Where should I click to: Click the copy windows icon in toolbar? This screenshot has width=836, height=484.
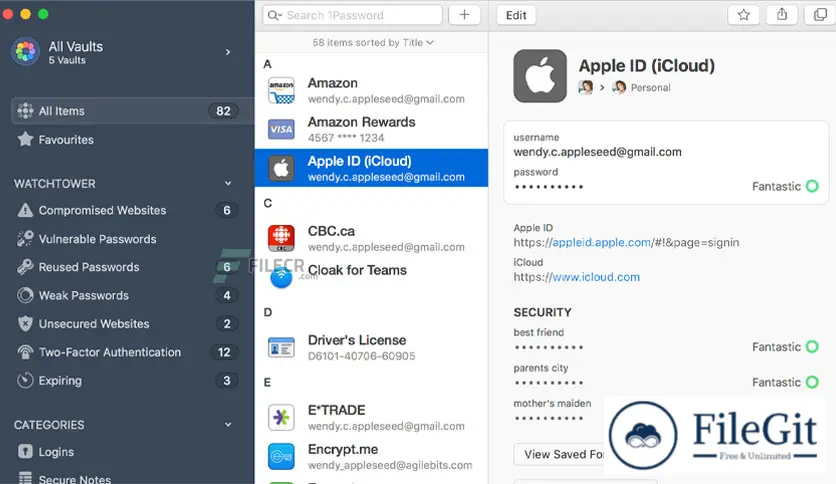820,14
